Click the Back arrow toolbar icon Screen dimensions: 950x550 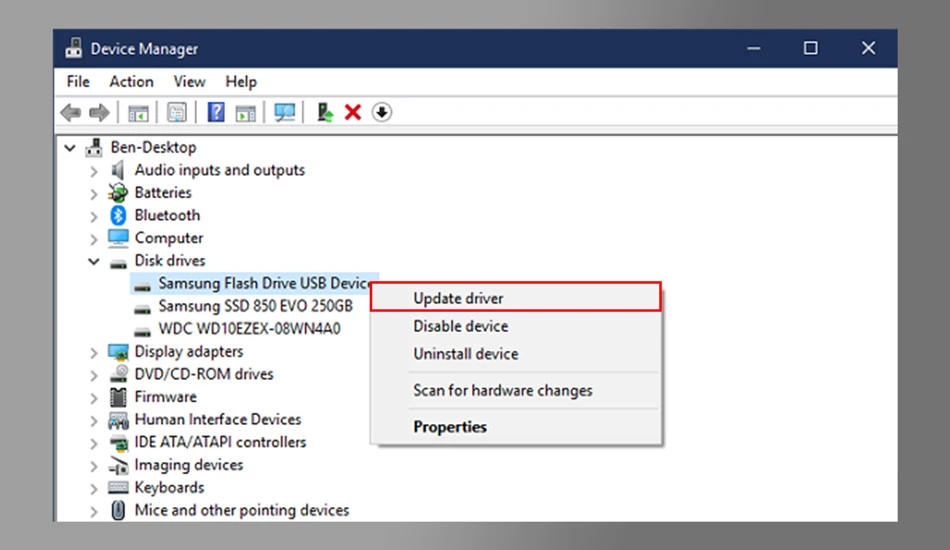71,113
